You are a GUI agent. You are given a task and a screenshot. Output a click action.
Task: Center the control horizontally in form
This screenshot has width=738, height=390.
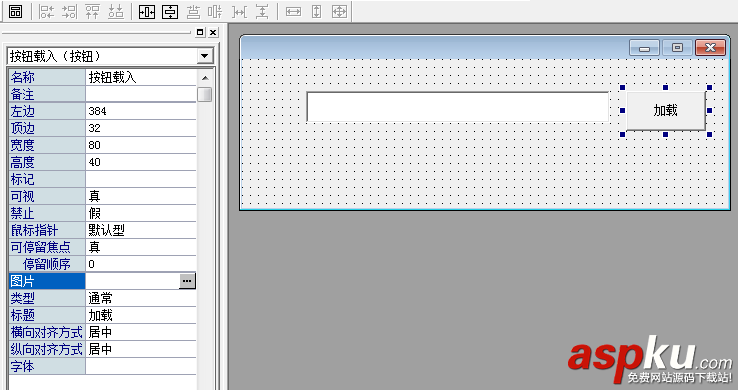[x=147, y=11]
